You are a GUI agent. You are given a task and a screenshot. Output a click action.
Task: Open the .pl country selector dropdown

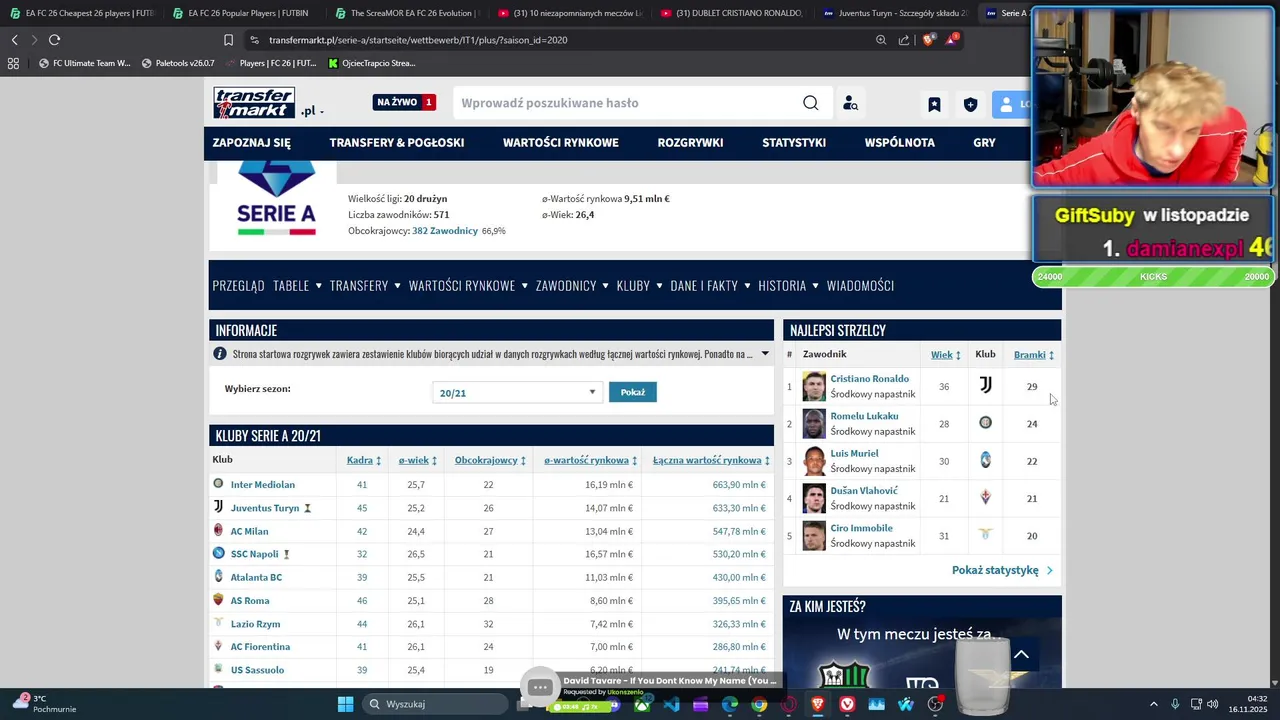pyautogui.click(x=313, y=110)
